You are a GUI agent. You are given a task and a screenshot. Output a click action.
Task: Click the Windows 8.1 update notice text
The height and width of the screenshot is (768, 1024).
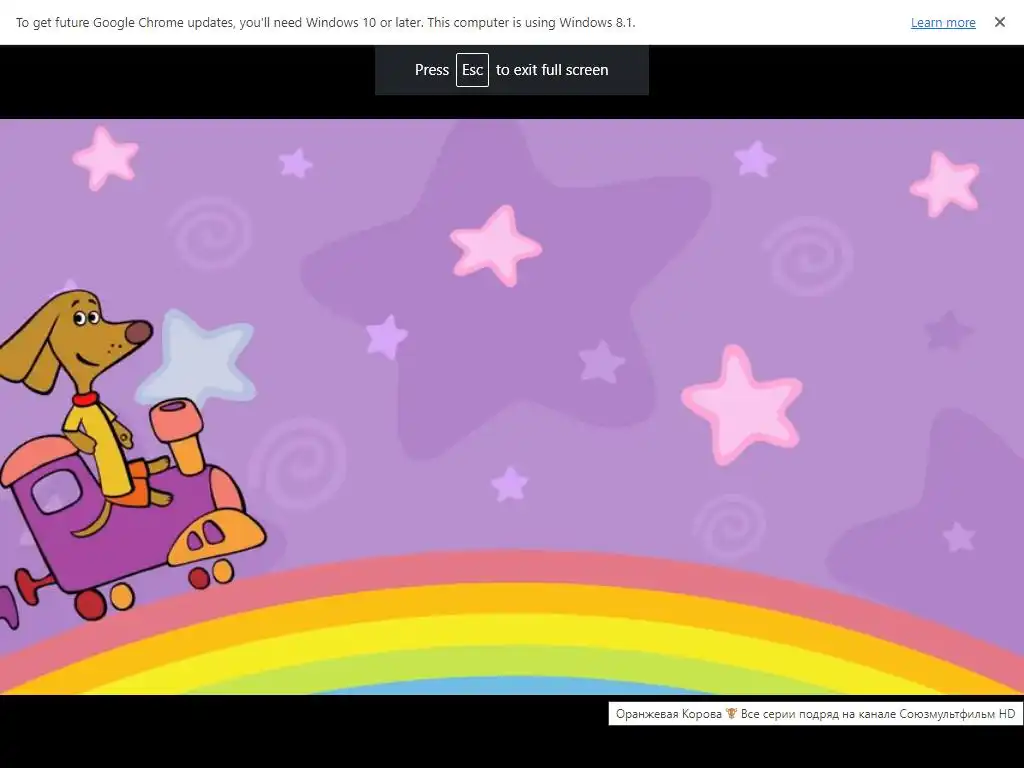click(x=325, y=23)
